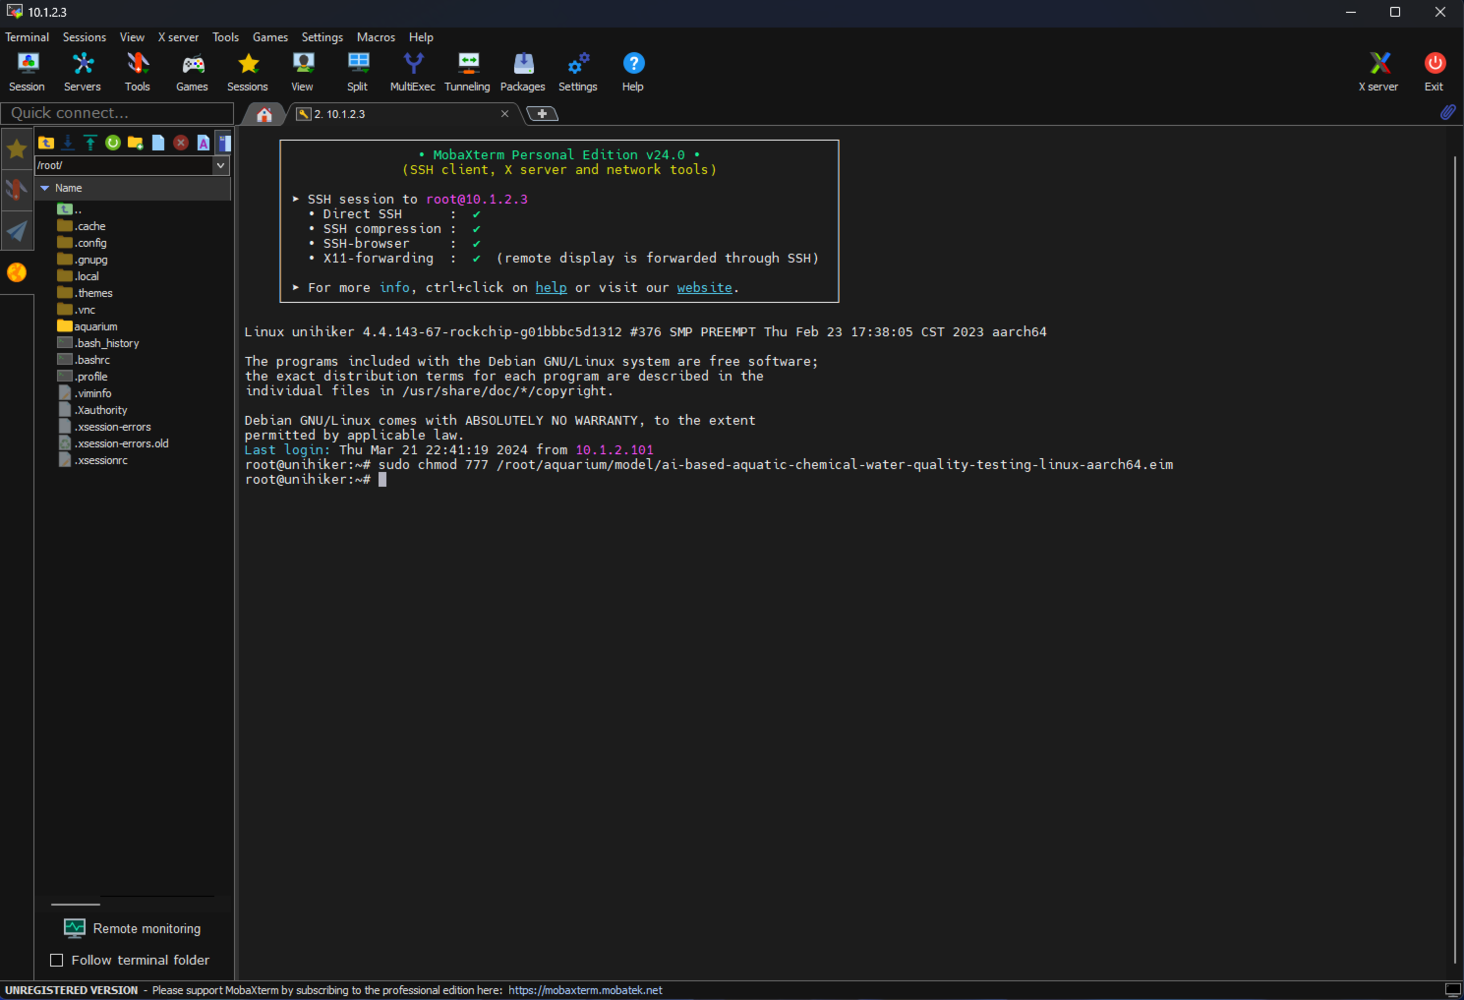Open the mobaxterm.mobatek.net link
Image resolution: width=1464 pixels, height=1000 pixels.
pyautogui.click(x=585, y=991)
